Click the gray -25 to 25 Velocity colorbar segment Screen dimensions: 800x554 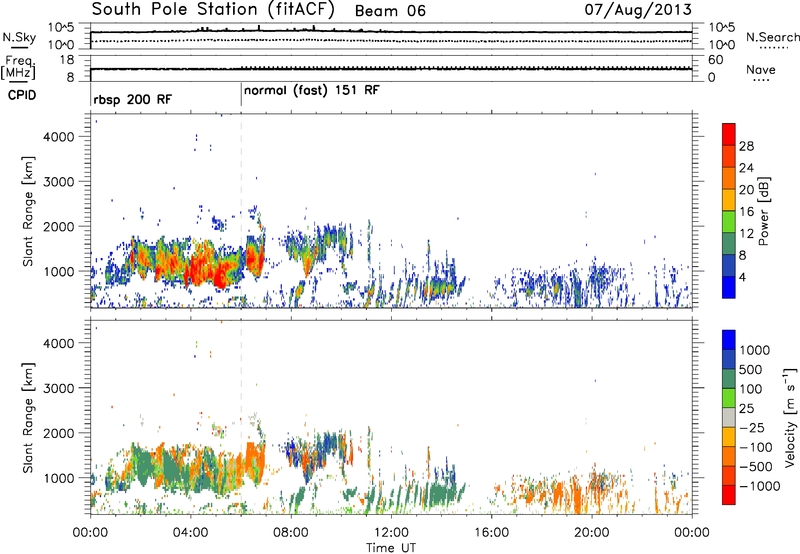[729, 417]
